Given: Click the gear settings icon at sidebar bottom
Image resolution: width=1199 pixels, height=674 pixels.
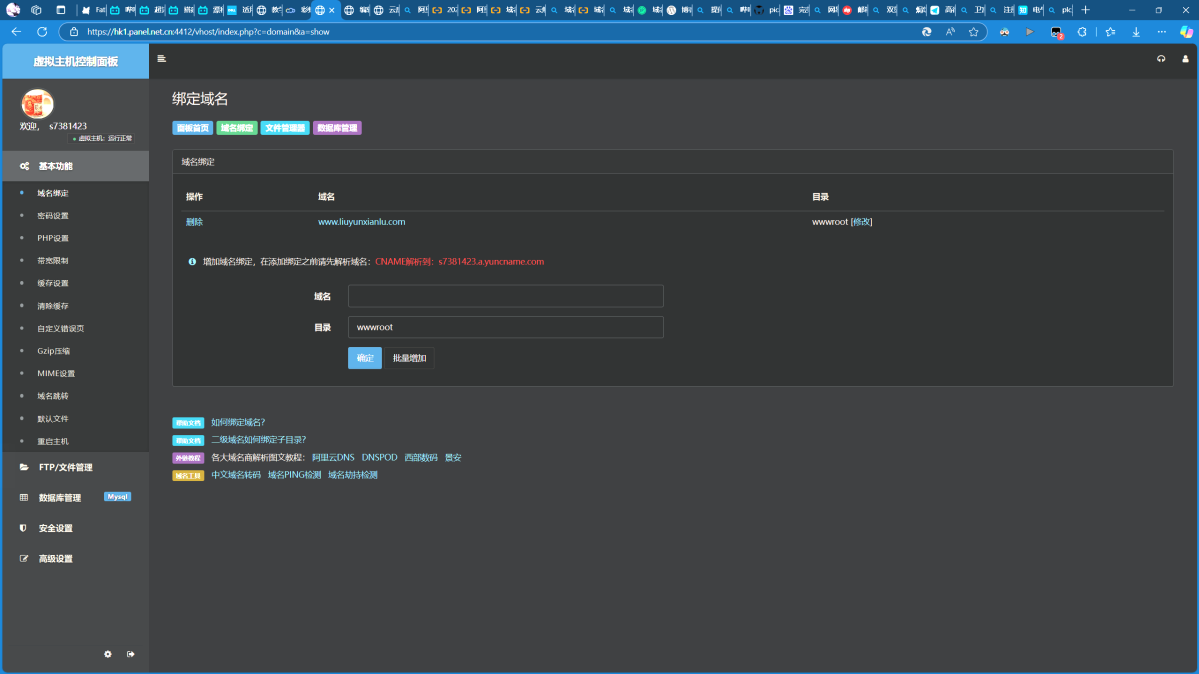Looking at the screenshot, I should click(x=108, y=654).
